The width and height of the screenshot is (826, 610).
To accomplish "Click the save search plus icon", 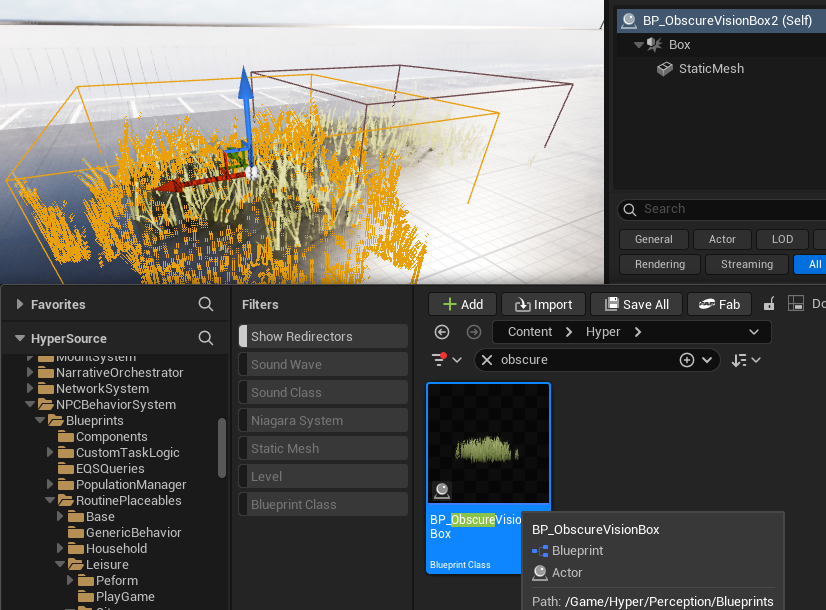I will pos(687,360).
